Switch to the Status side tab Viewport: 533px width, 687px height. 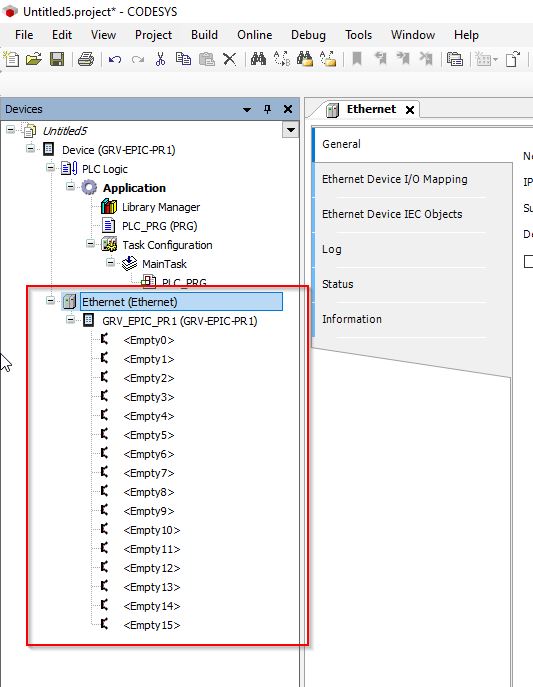point(338,284)
